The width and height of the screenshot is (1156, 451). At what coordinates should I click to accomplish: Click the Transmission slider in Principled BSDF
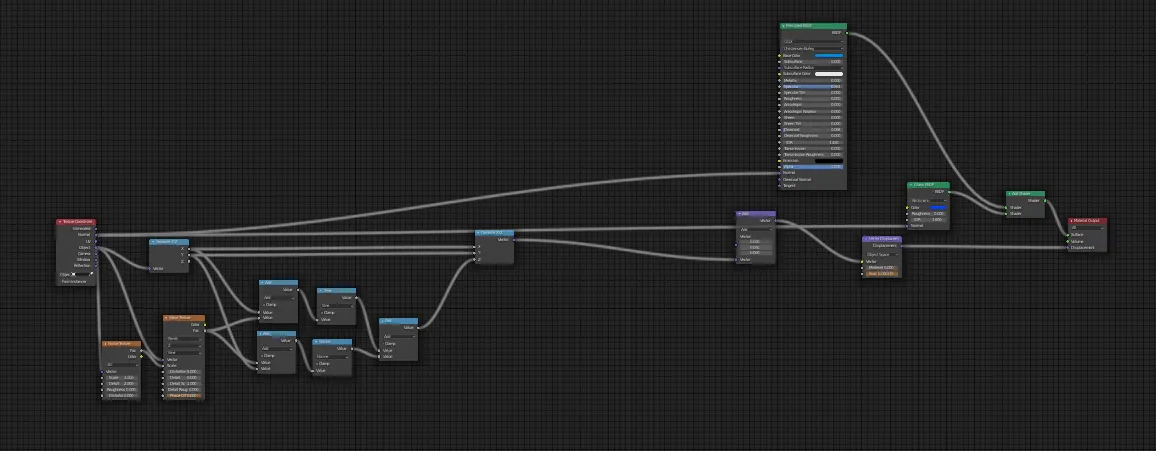tap(813, 148)
